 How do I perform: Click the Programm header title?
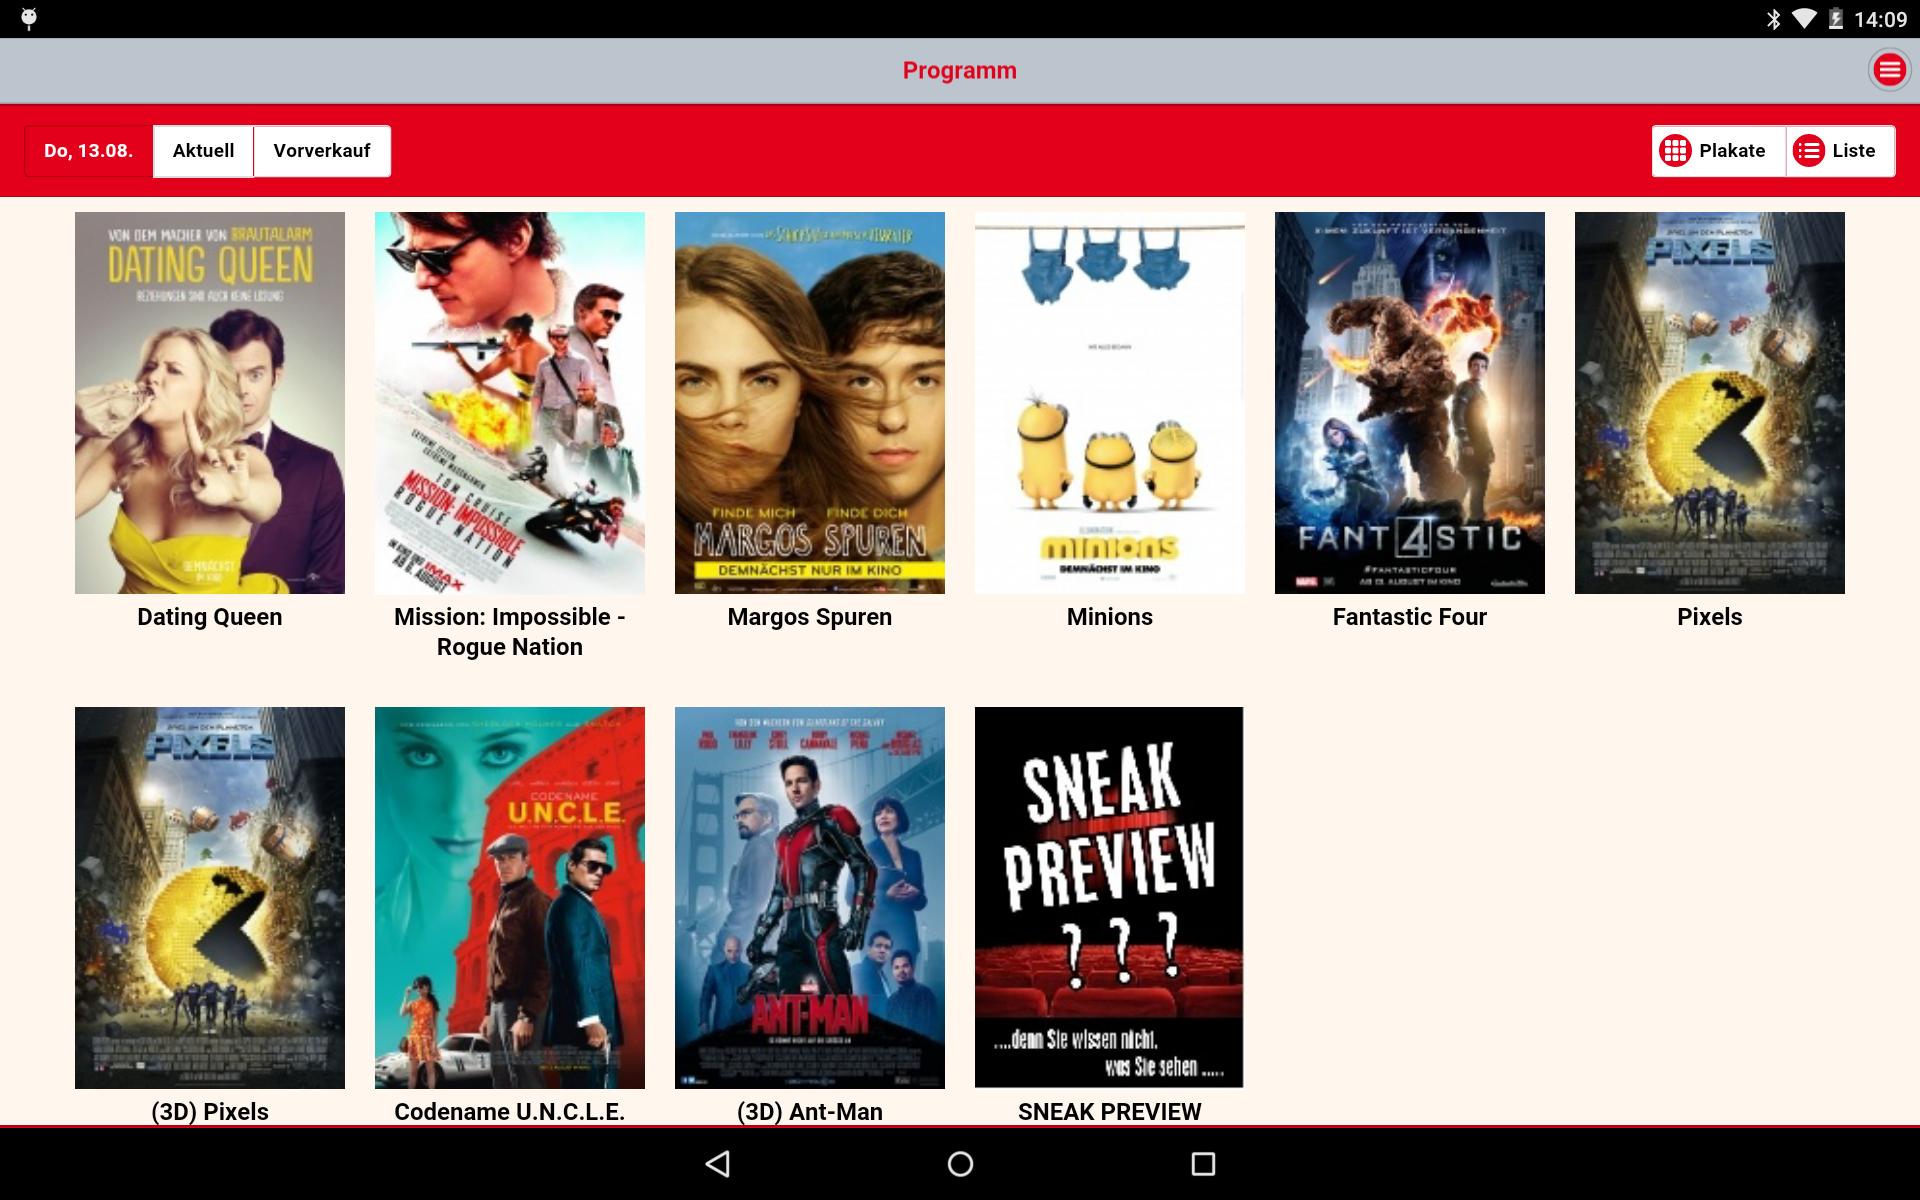(960, 70)
